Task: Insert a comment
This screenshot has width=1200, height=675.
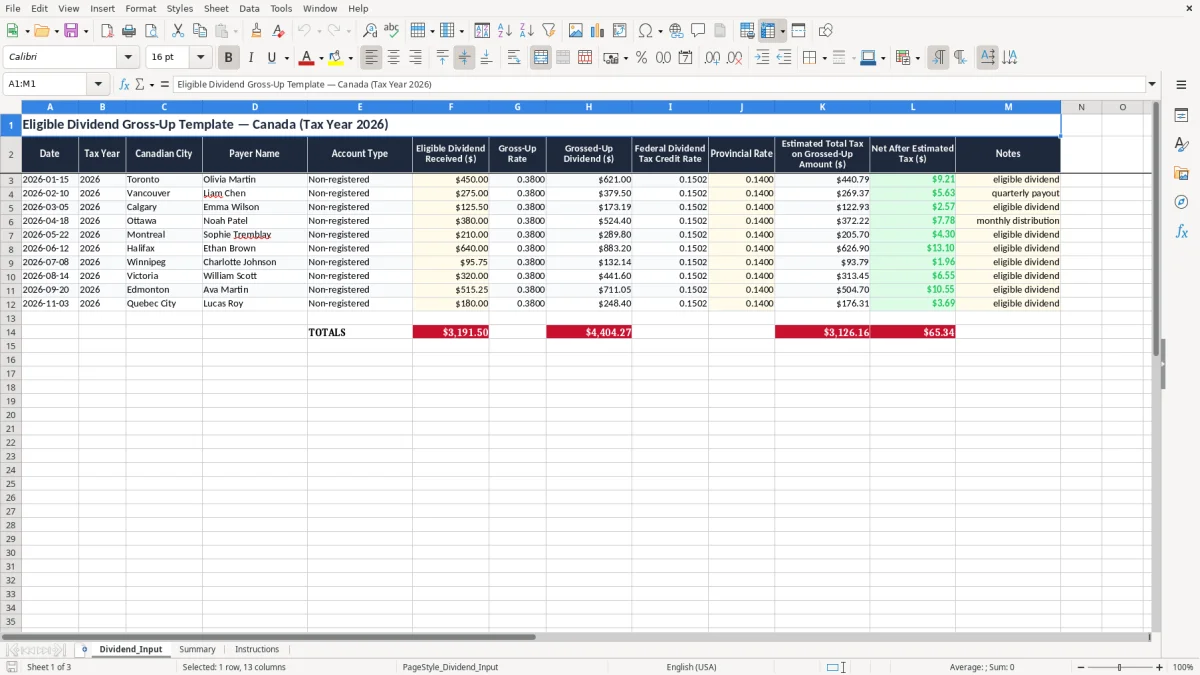Action: pos(698,31)
